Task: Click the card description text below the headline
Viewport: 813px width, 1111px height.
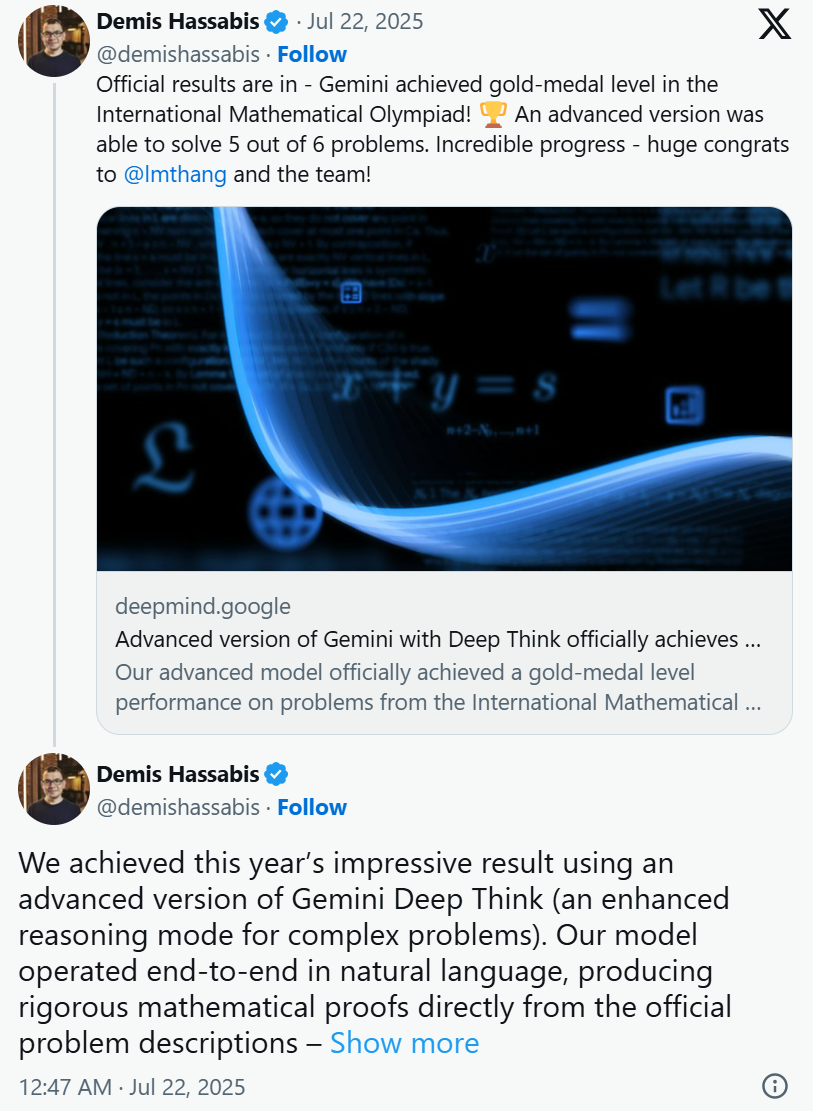Action: [398, 687]
